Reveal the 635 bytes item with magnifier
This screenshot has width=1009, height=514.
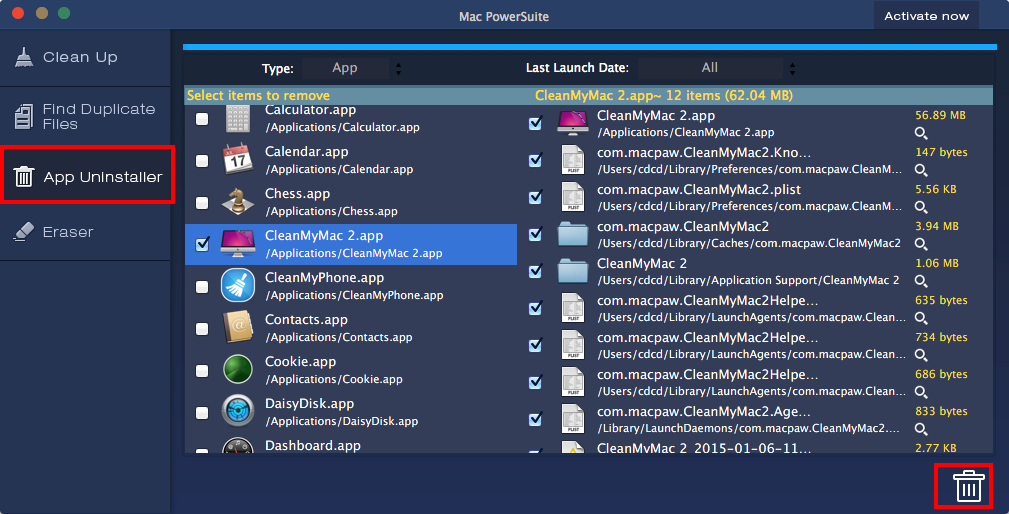(921, 318)
